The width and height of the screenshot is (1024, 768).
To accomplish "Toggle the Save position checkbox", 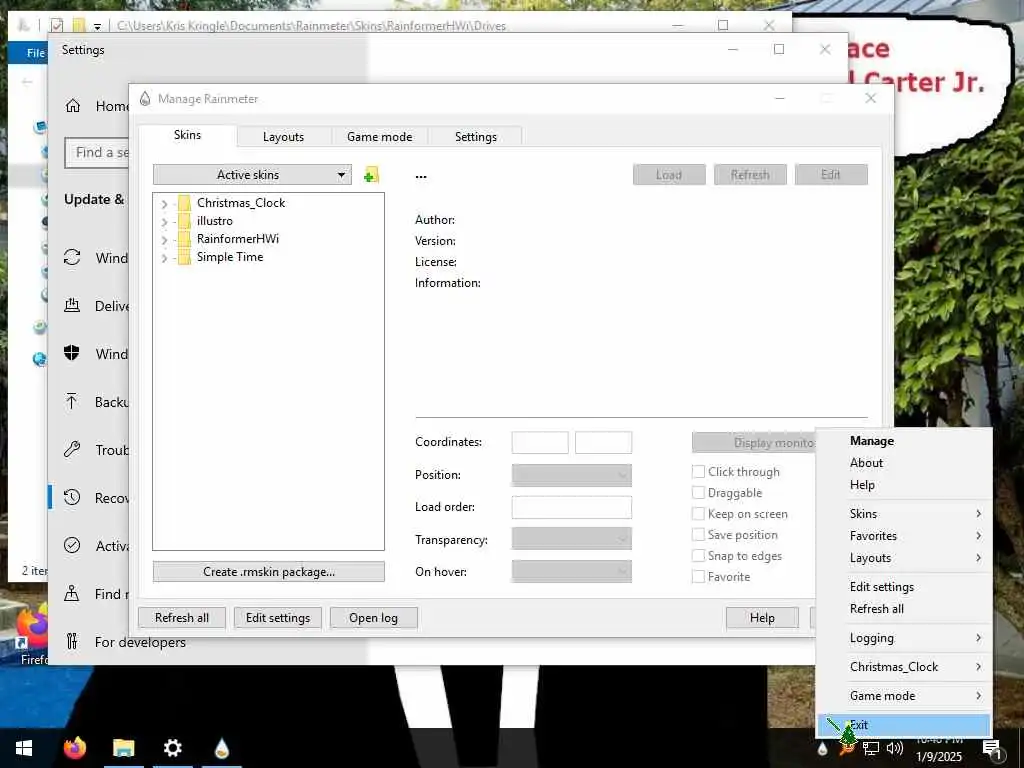I will point(698,534).
